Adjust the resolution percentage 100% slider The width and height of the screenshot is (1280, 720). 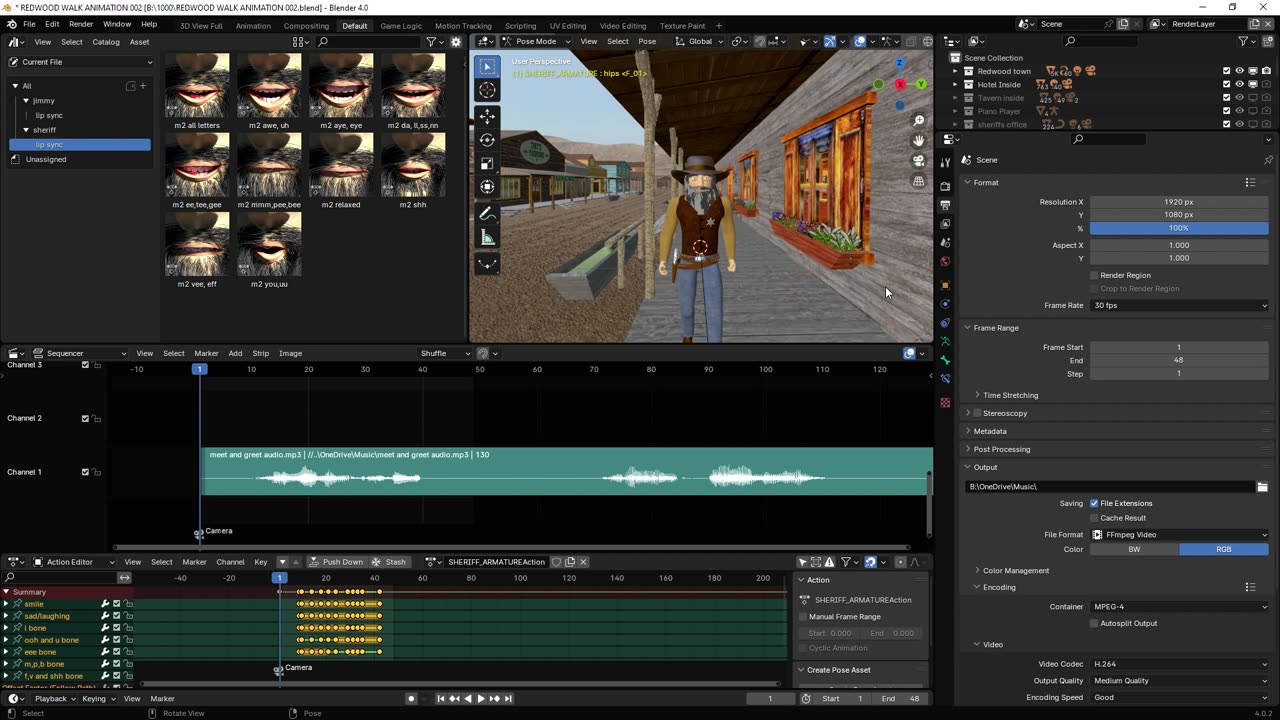1179,228
